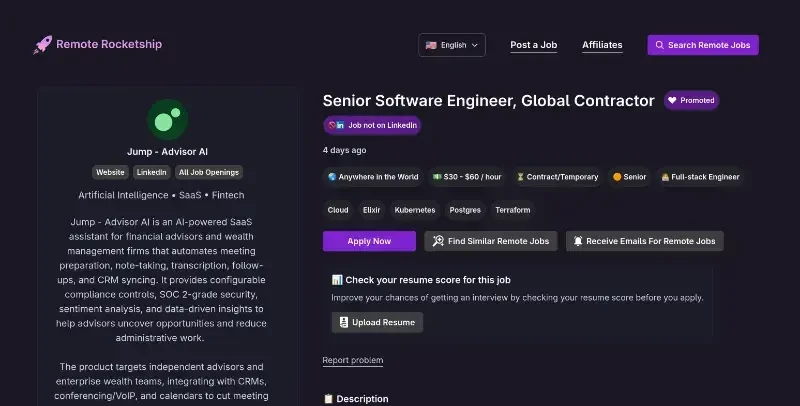Select the $30 - $60 / hour salary tag
This screenshot has width=800, height=406.
467,177
